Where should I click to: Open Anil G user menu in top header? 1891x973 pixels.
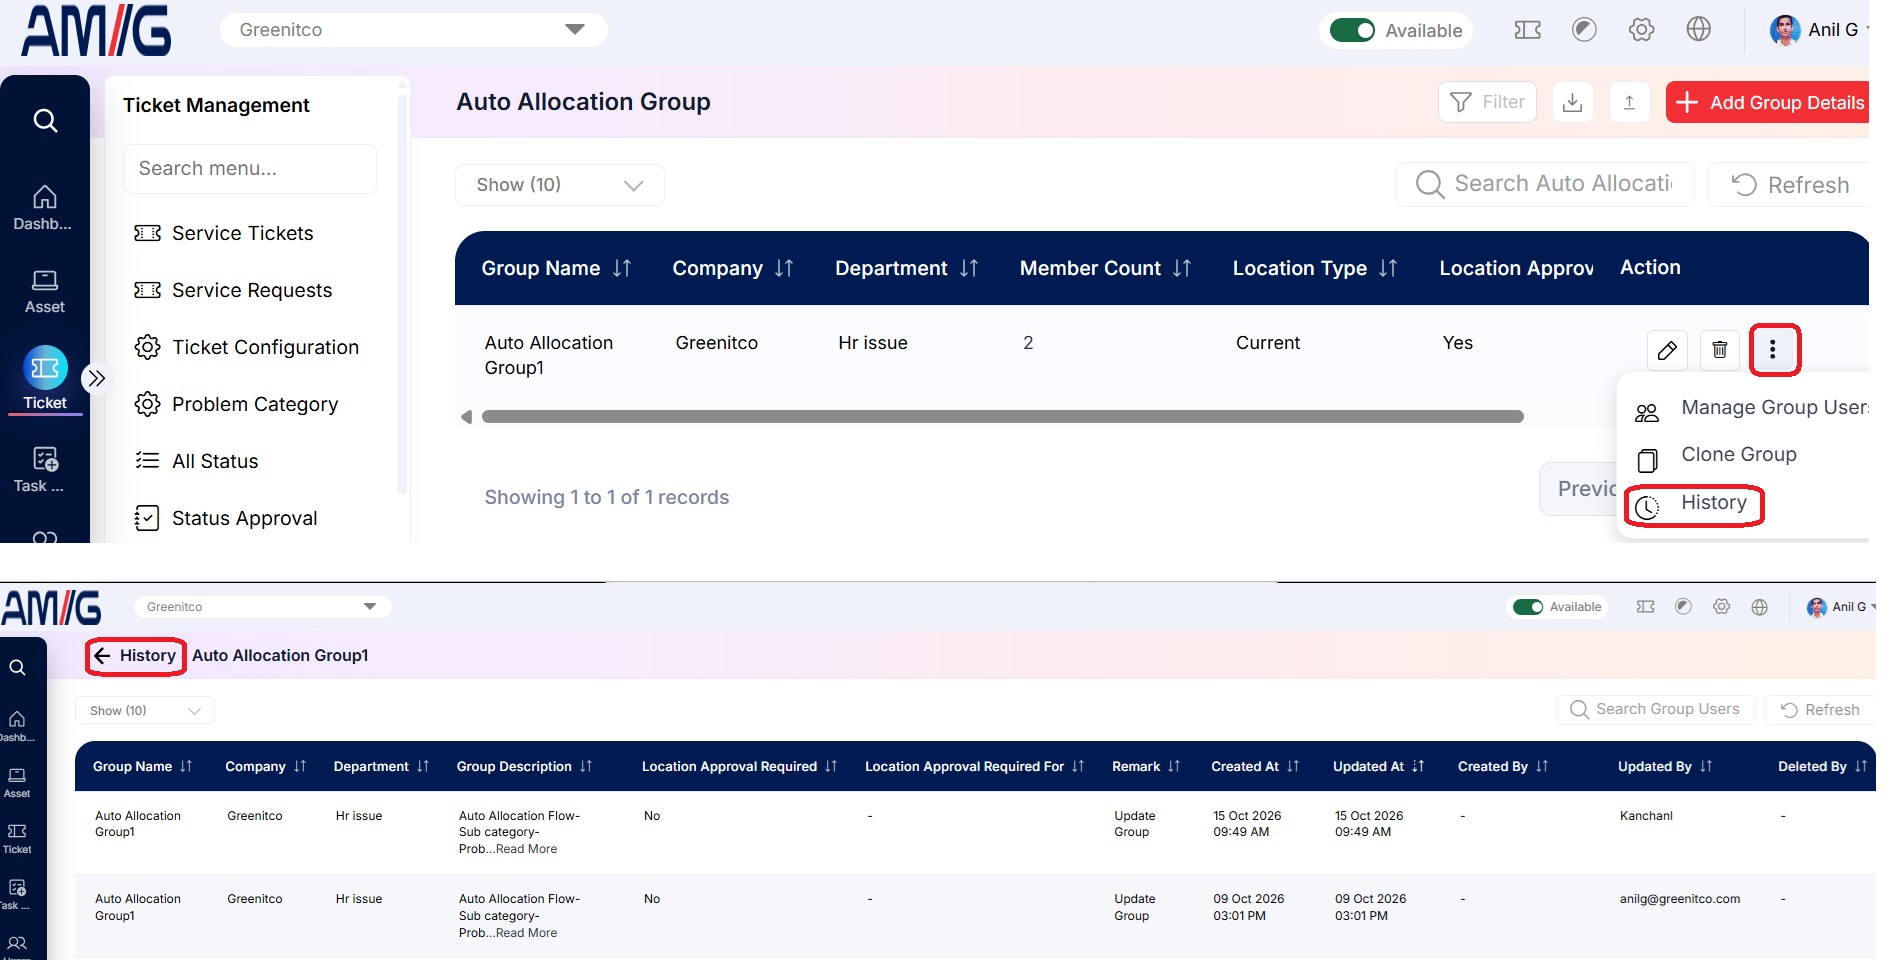click(1817, 30)
